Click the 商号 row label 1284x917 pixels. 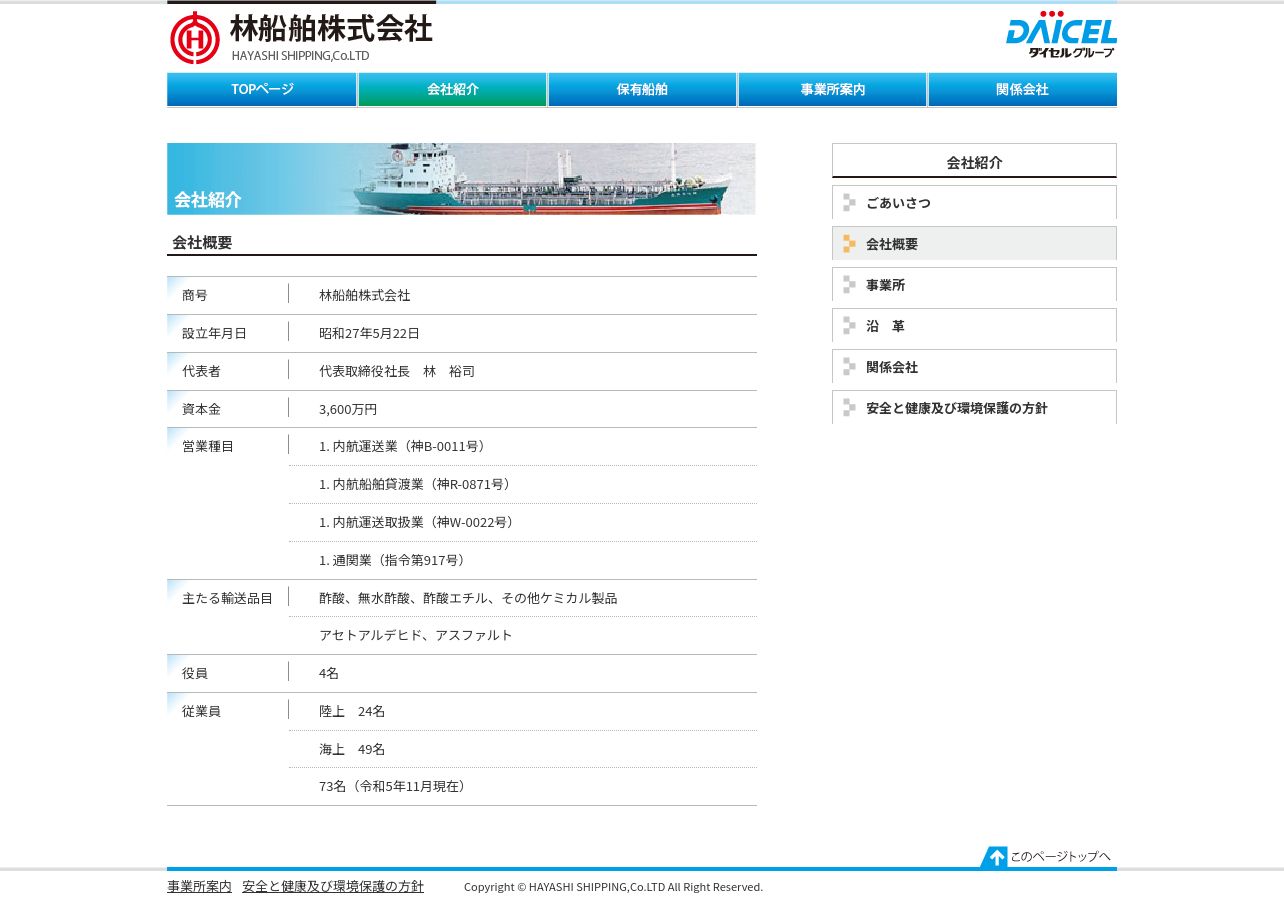click(195, 295)
